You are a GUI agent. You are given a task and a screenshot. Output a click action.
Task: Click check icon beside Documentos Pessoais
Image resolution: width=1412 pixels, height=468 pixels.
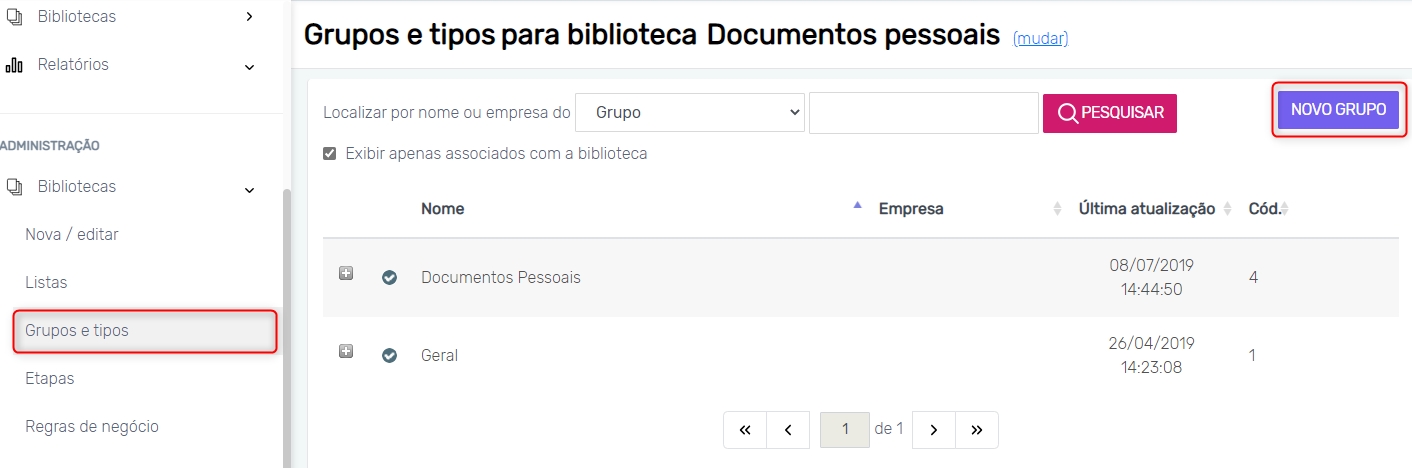pyautogui.click(x=390, y=278)
